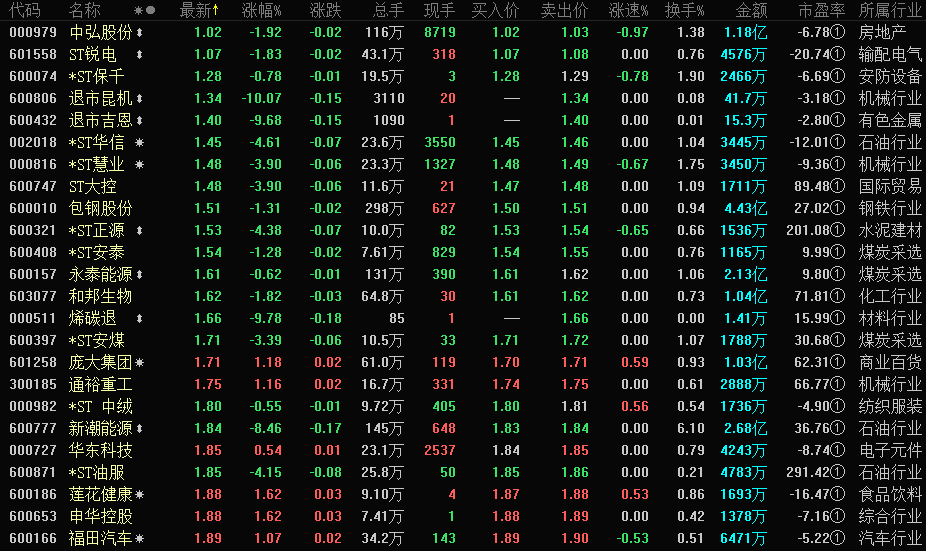This screenshot has height=551, width=926.
Task: Click the marker icon beside 新潮能源
Action: [x=139, y=429]
